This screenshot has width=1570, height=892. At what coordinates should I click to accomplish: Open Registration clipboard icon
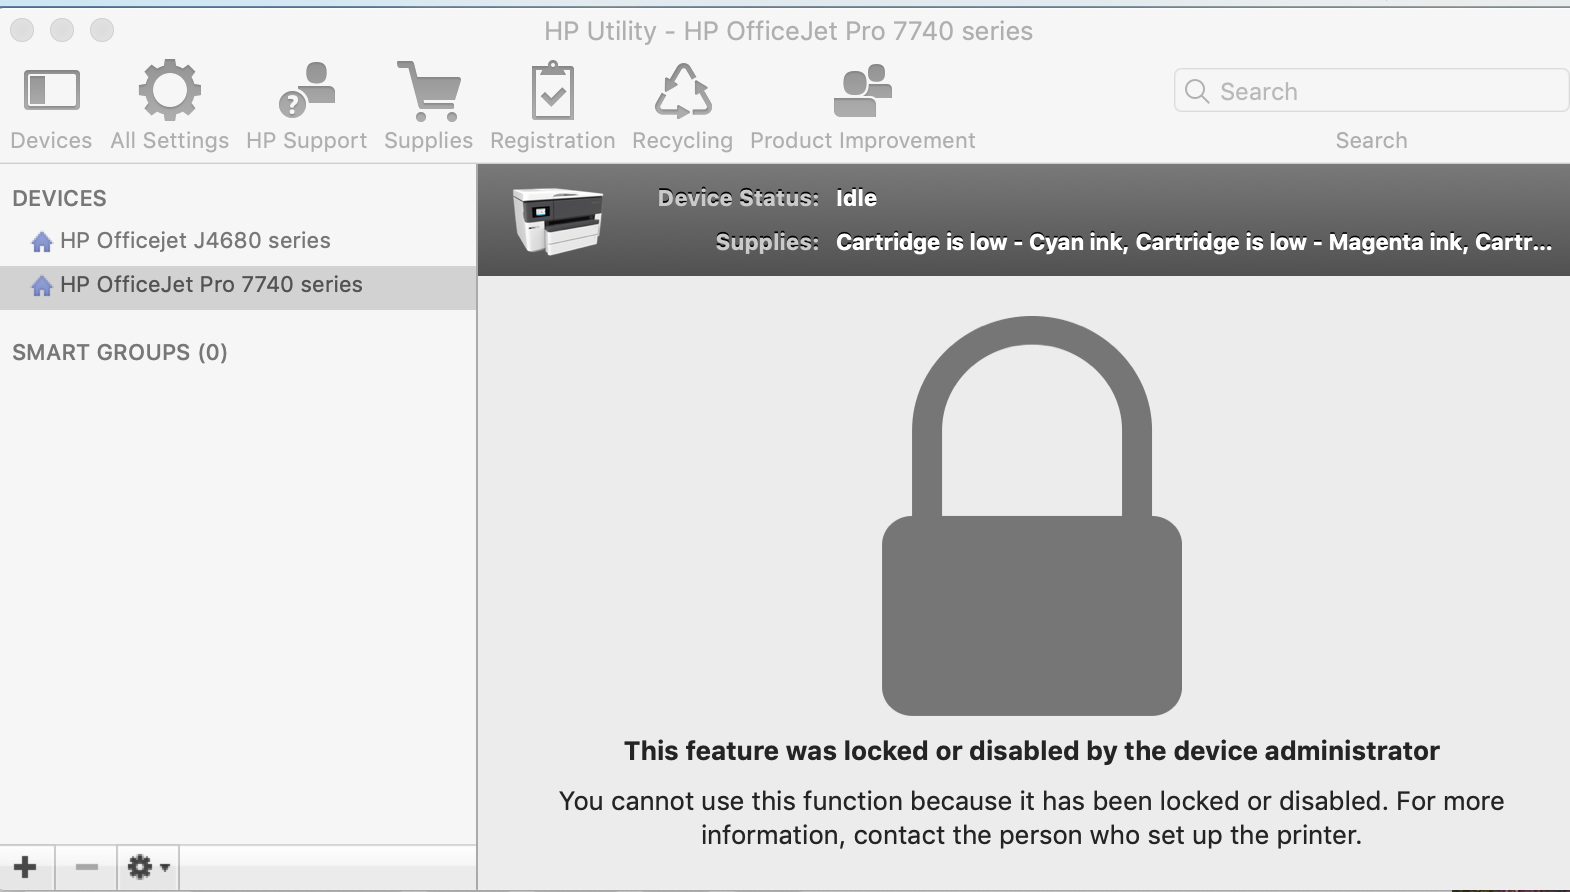(x=552, y=91)
